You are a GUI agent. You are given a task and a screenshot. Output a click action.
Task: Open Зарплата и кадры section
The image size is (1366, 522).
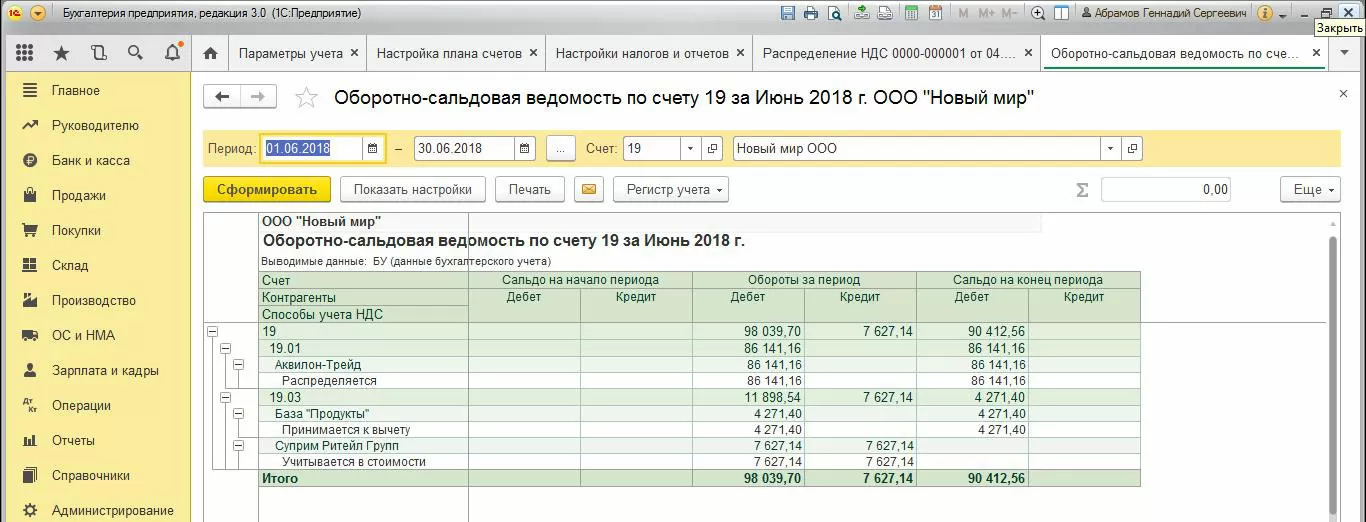click(96, 370)
